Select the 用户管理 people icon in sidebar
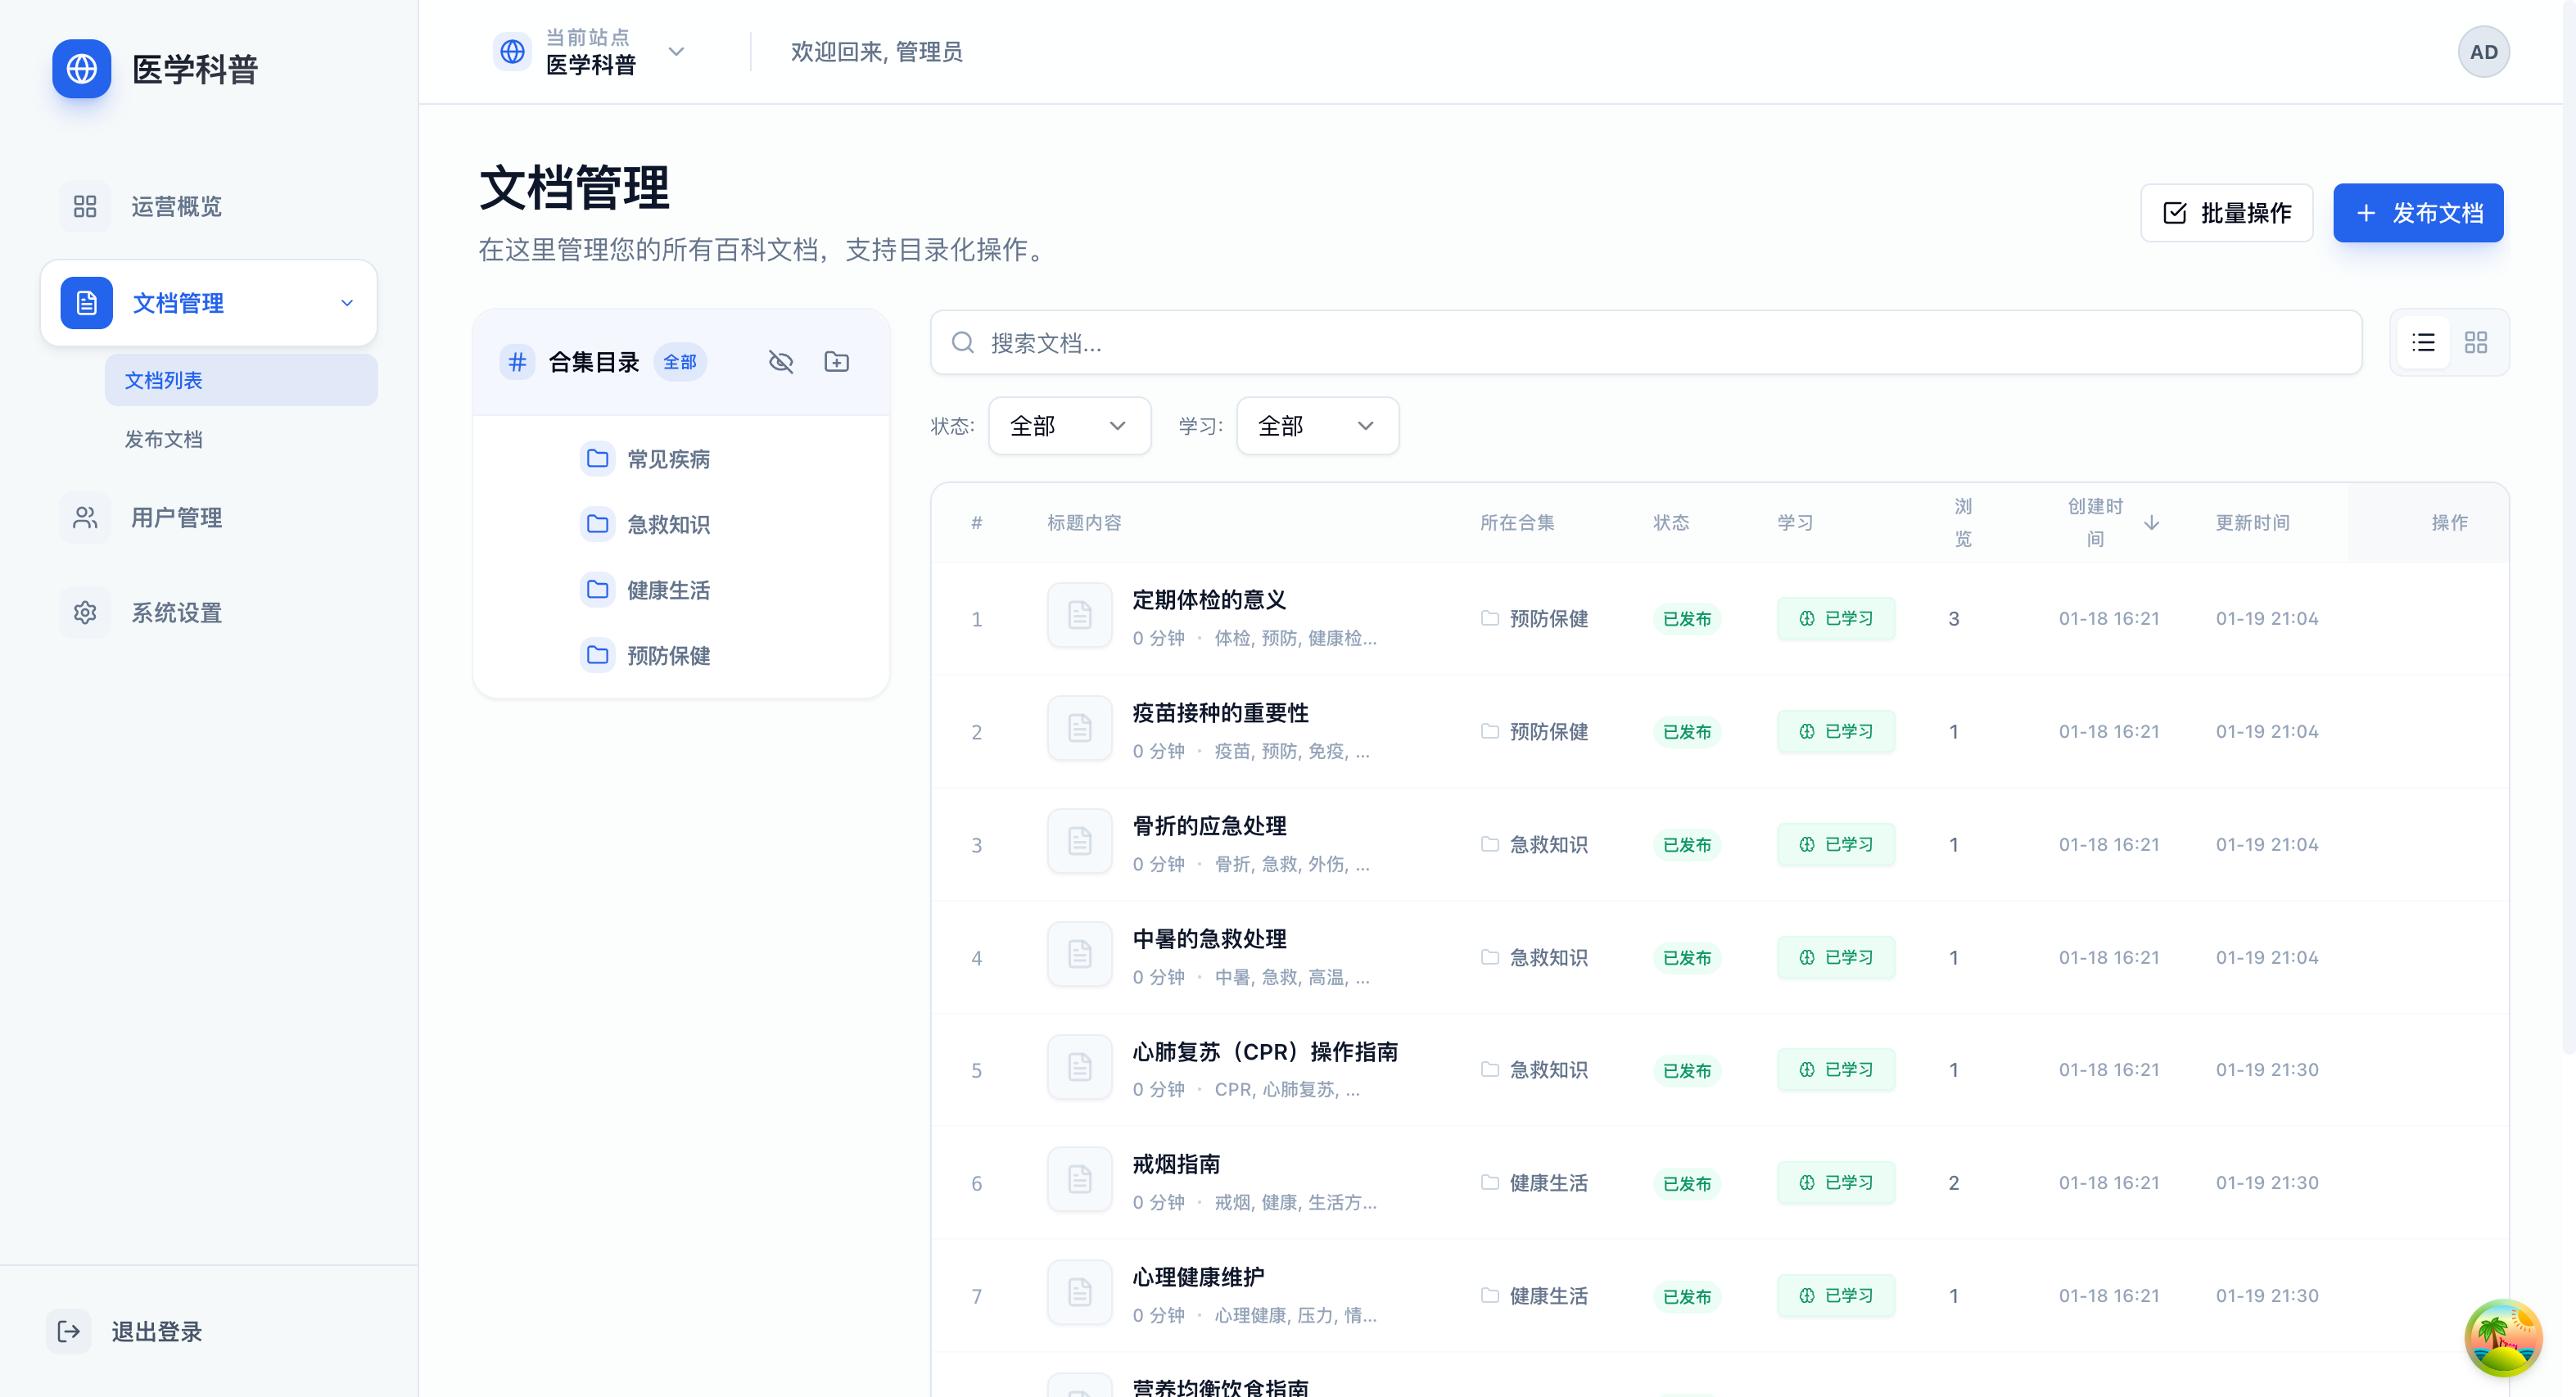Image resolution: width=2576 pixels, height=1397 pixels. (x=85, y=517)
